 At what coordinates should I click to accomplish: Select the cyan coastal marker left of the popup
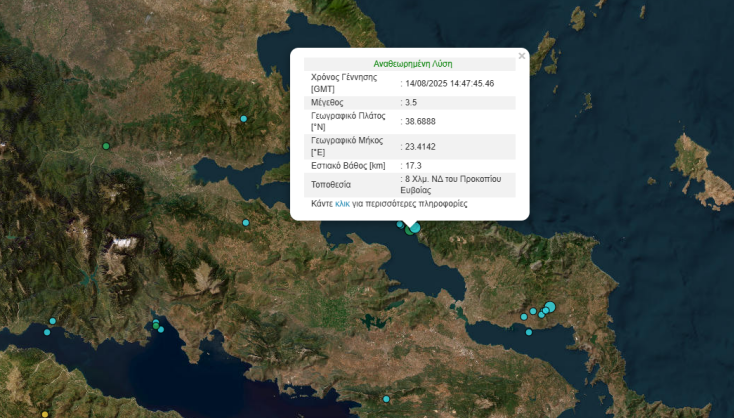[x=245, y=222]
